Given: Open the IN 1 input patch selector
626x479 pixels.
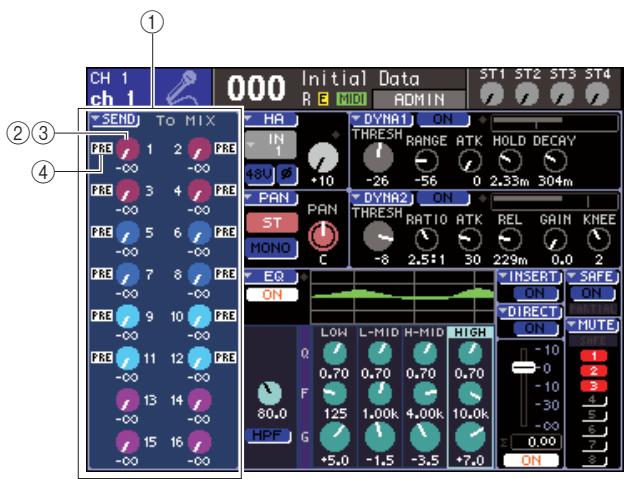Looking at the screenshot, I should [271, 145].
